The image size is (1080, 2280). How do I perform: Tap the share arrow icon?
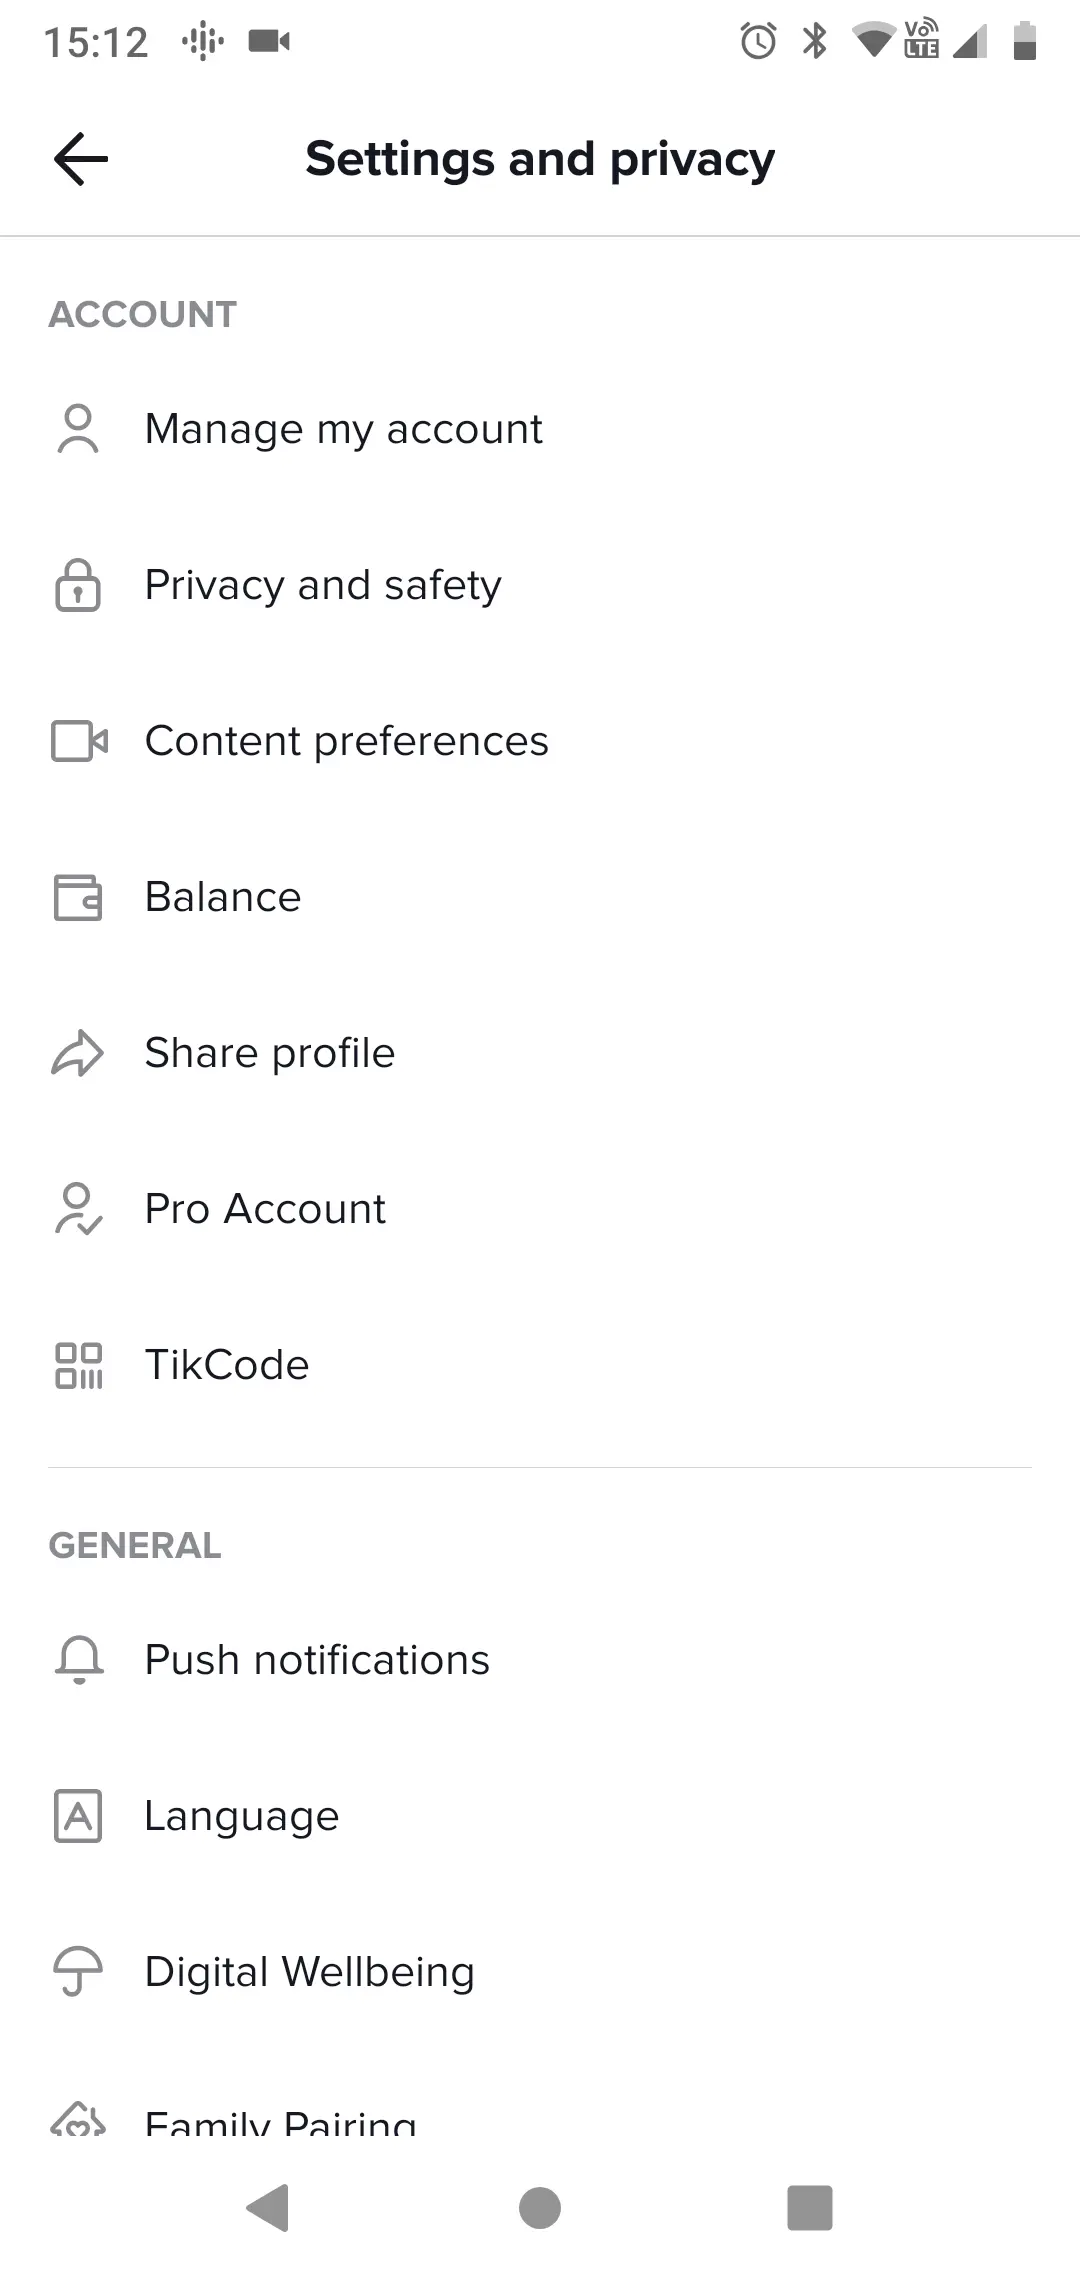(78, 1053)
